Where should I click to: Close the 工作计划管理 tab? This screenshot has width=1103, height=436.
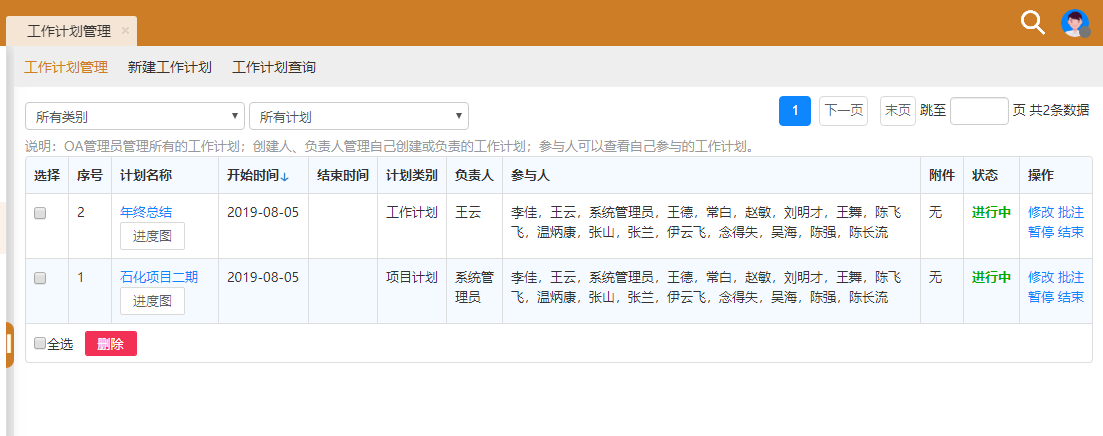click(x=125, y=31)
